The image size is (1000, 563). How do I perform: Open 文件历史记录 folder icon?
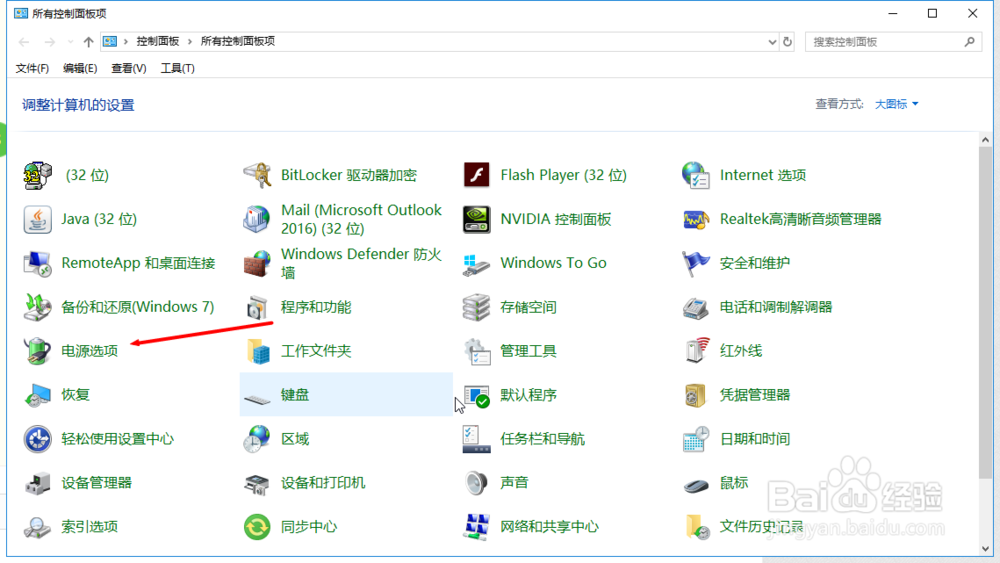(x=696, y=527)
